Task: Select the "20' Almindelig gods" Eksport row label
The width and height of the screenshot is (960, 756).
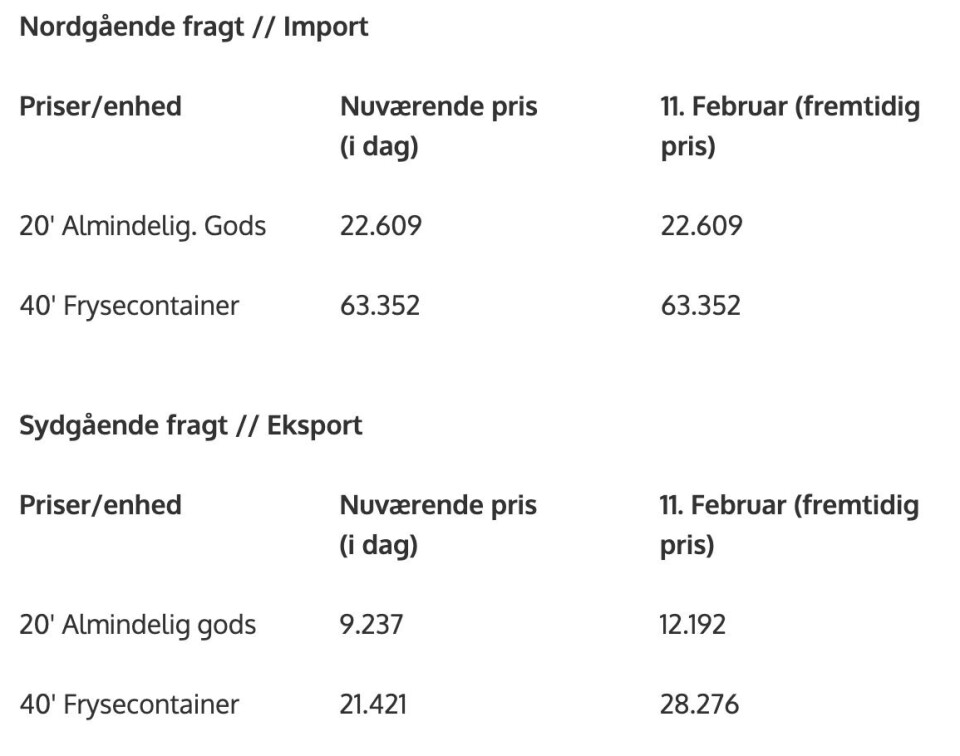Action: click(138, 625)
